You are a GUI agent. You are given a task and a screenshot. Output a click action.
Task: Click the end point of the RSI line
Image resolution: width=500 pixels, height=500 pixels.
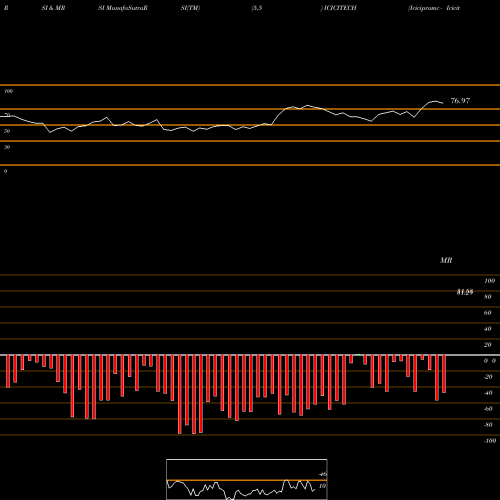tap(443, 103)
